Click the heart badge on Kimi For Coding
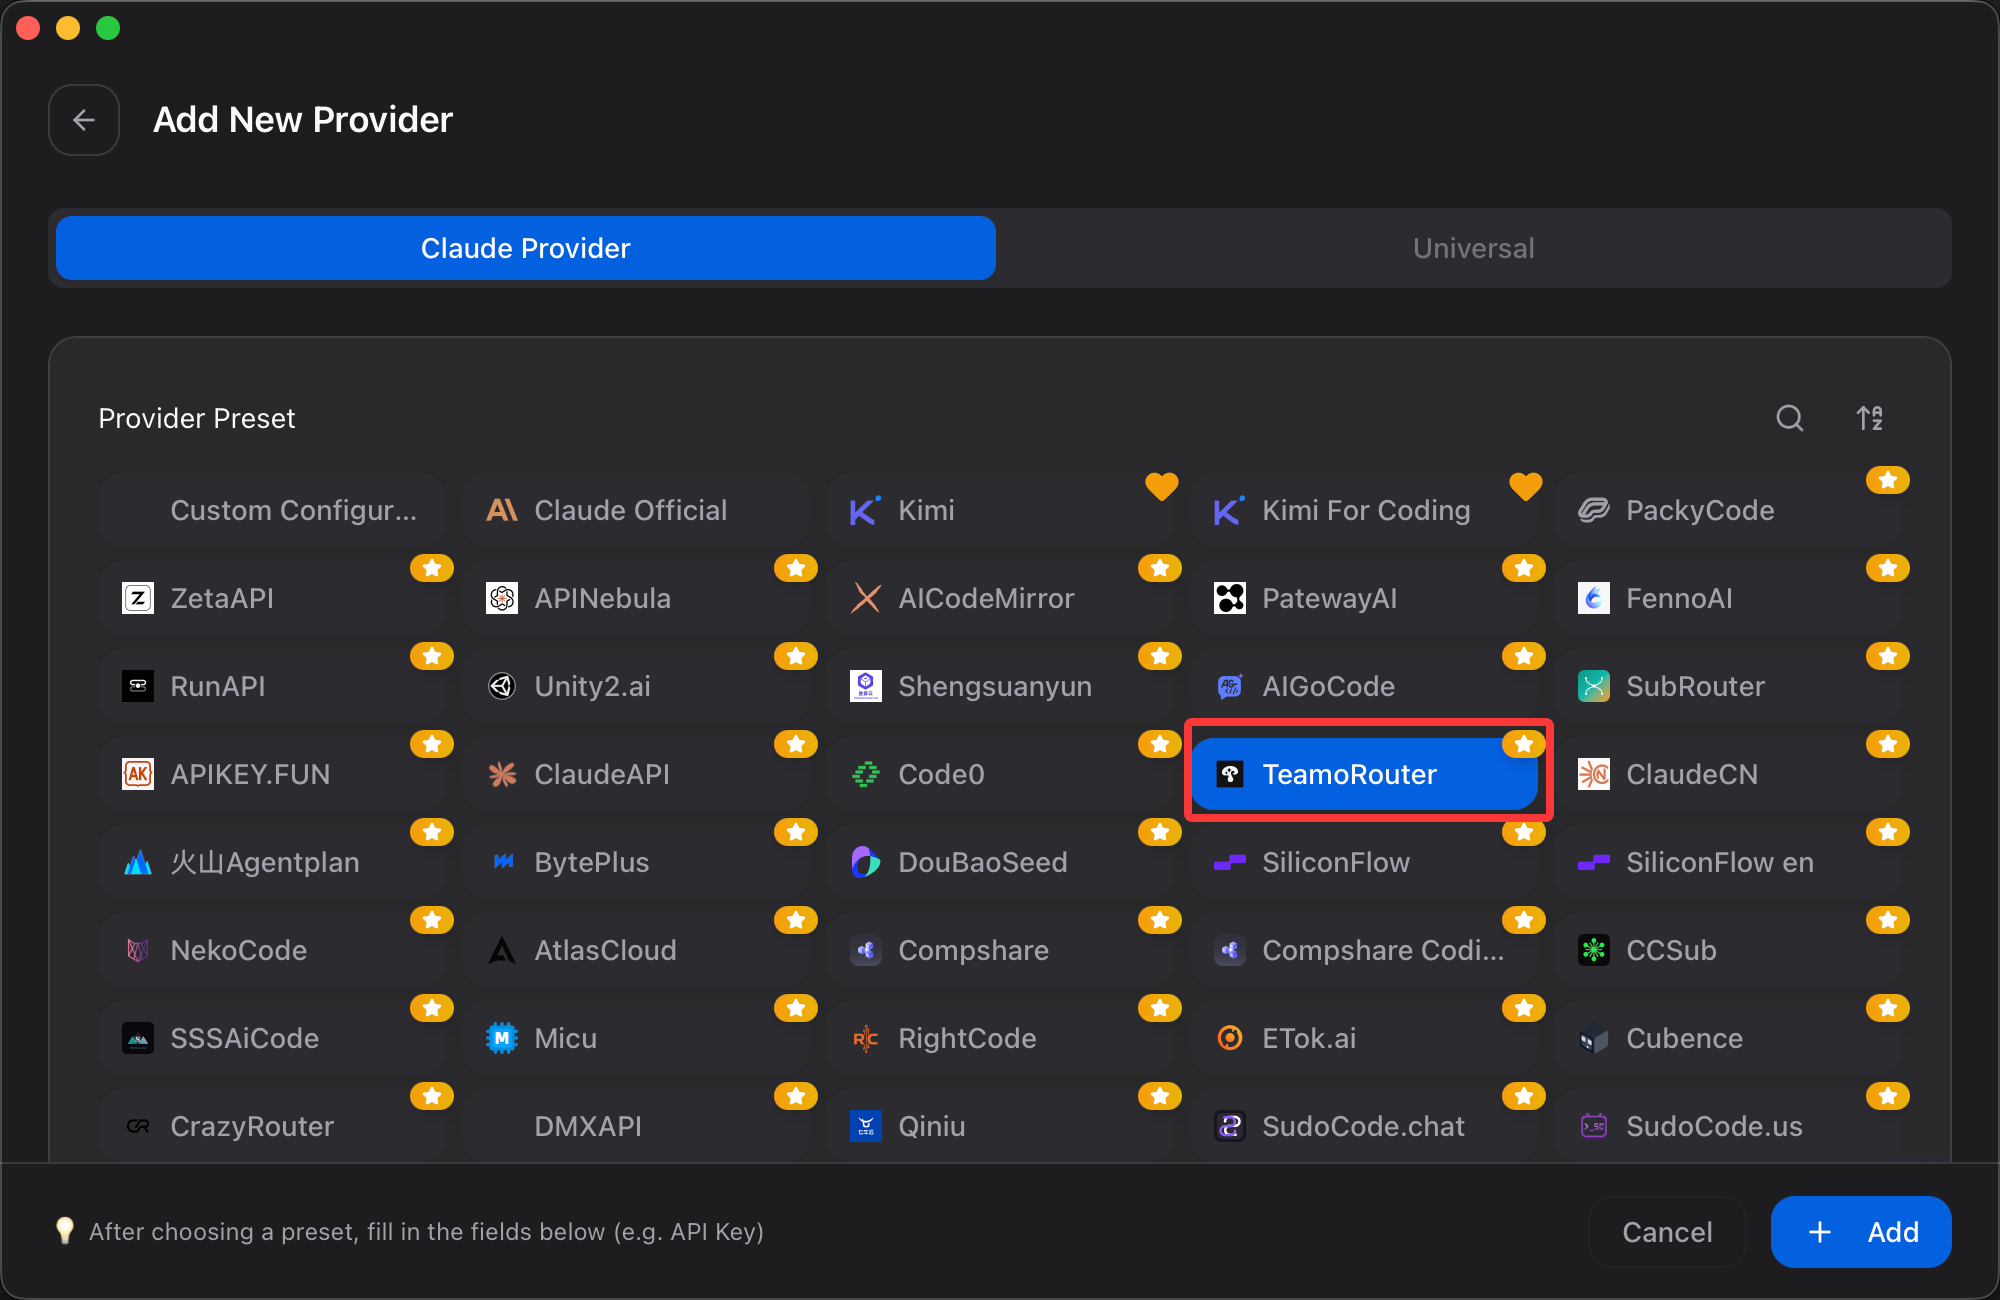The height and width of the screenshot is (1300, 2000). point(1525,486)
